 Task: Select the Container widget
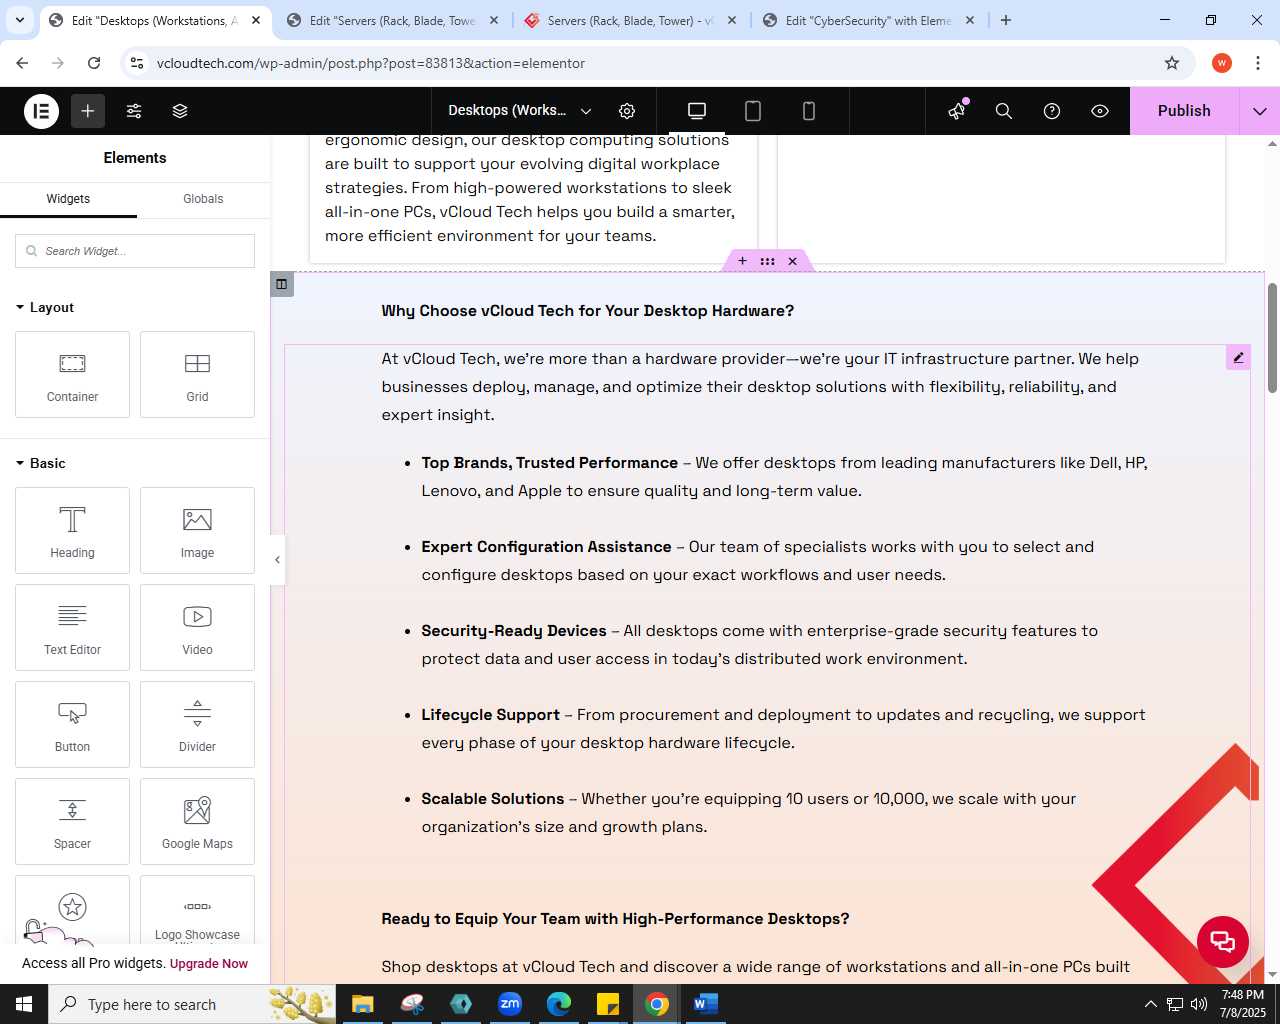72,375
